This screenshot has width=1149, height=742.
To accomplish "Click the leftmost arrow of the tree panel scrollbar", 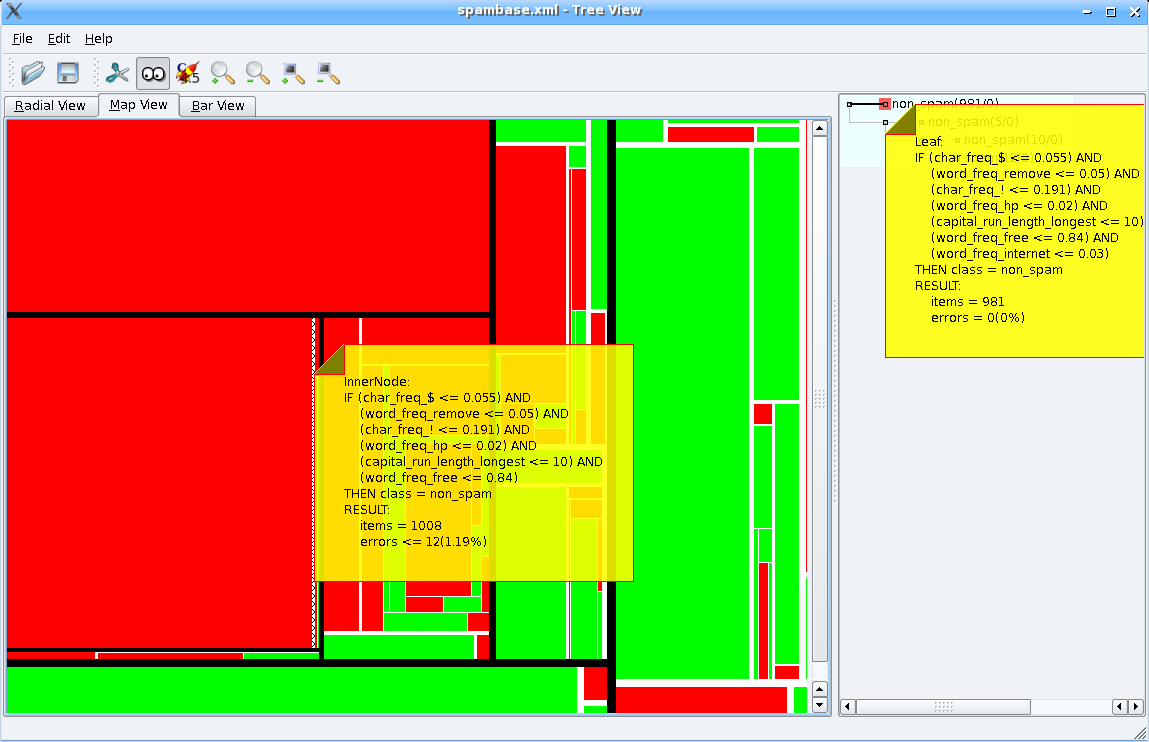I will tap(848, 707).
